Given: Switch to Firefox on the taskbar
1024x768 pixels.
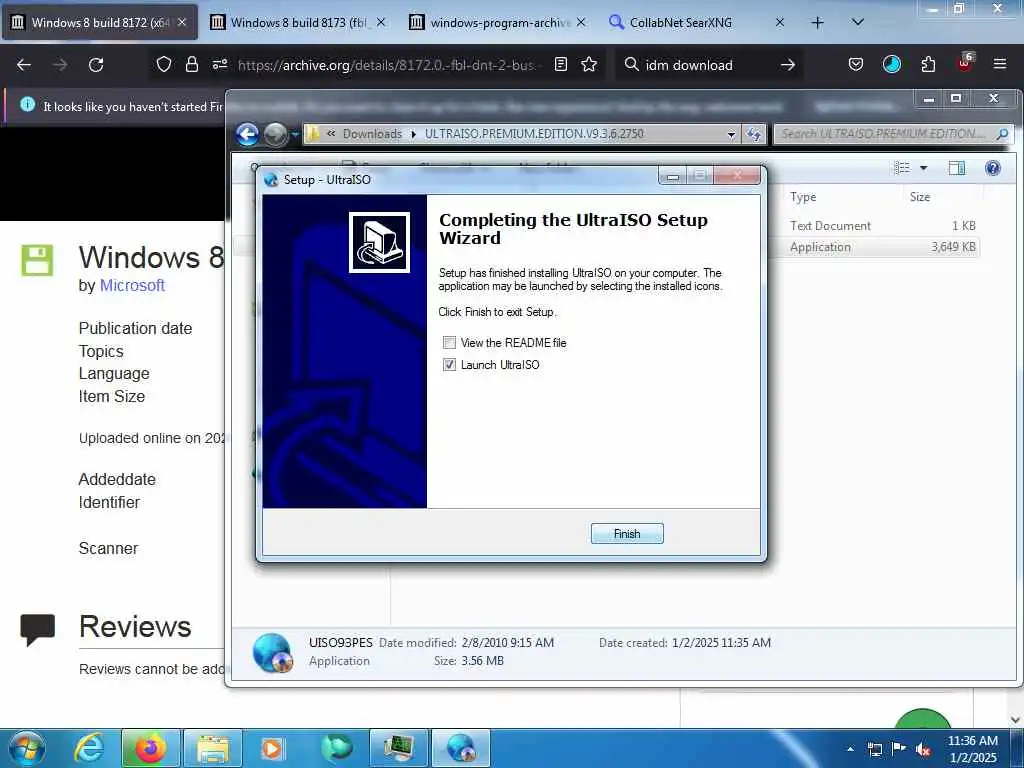Looking at the screenshot, I should coord(150,748).
